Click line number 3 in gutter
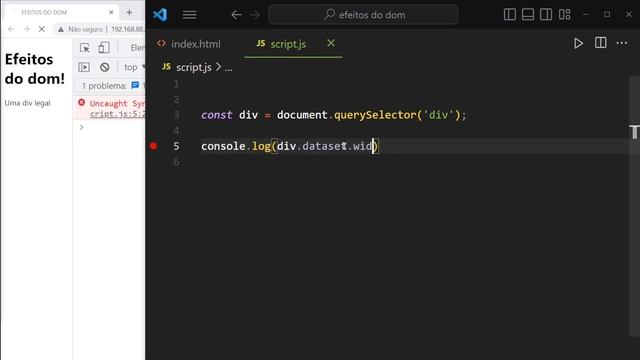 [x=176, y=115]
